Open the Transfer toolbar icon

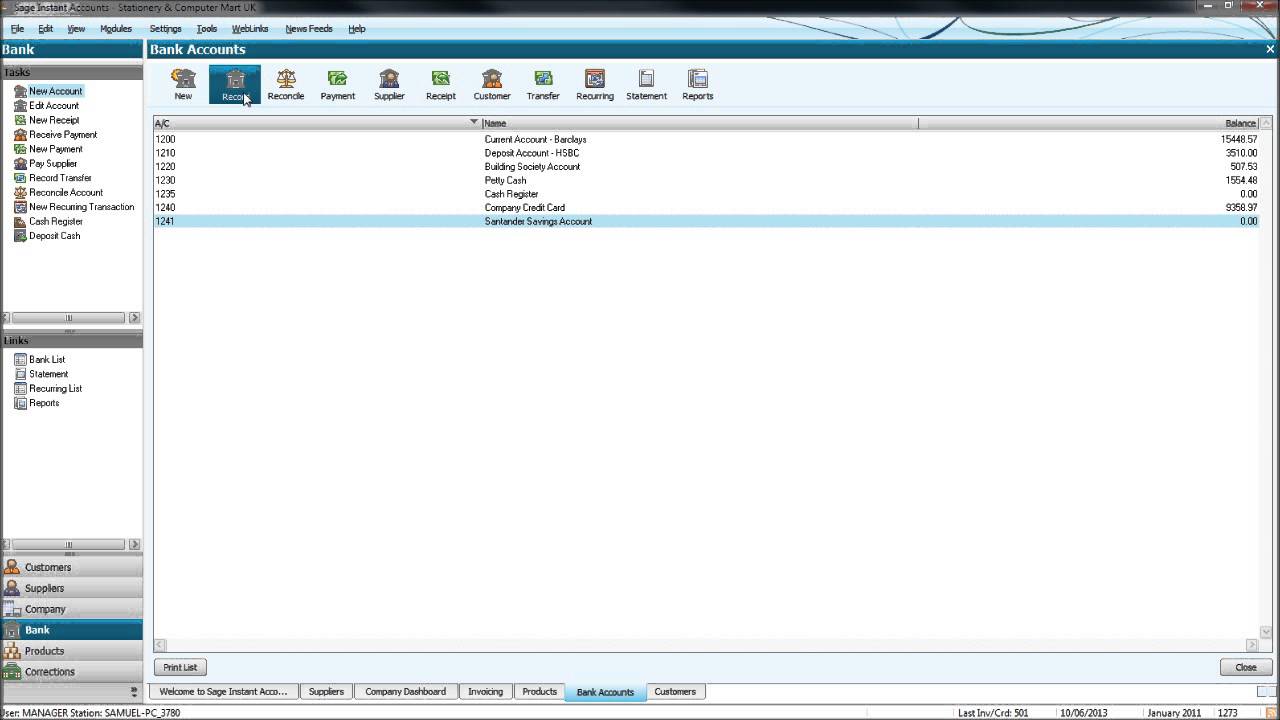(543, 84)
